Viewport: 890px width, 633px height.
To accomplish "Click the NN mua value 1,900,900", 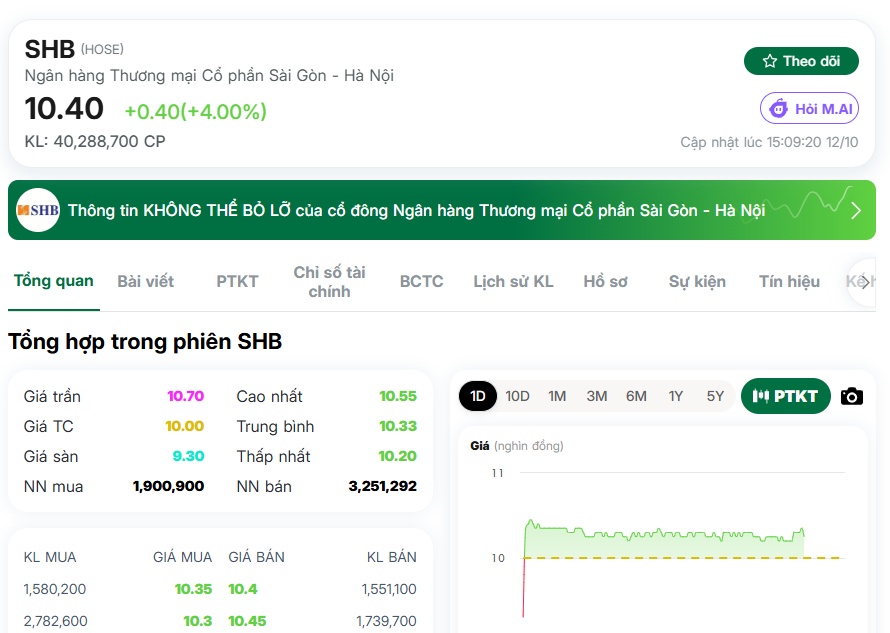I will [x=168, y=486].
